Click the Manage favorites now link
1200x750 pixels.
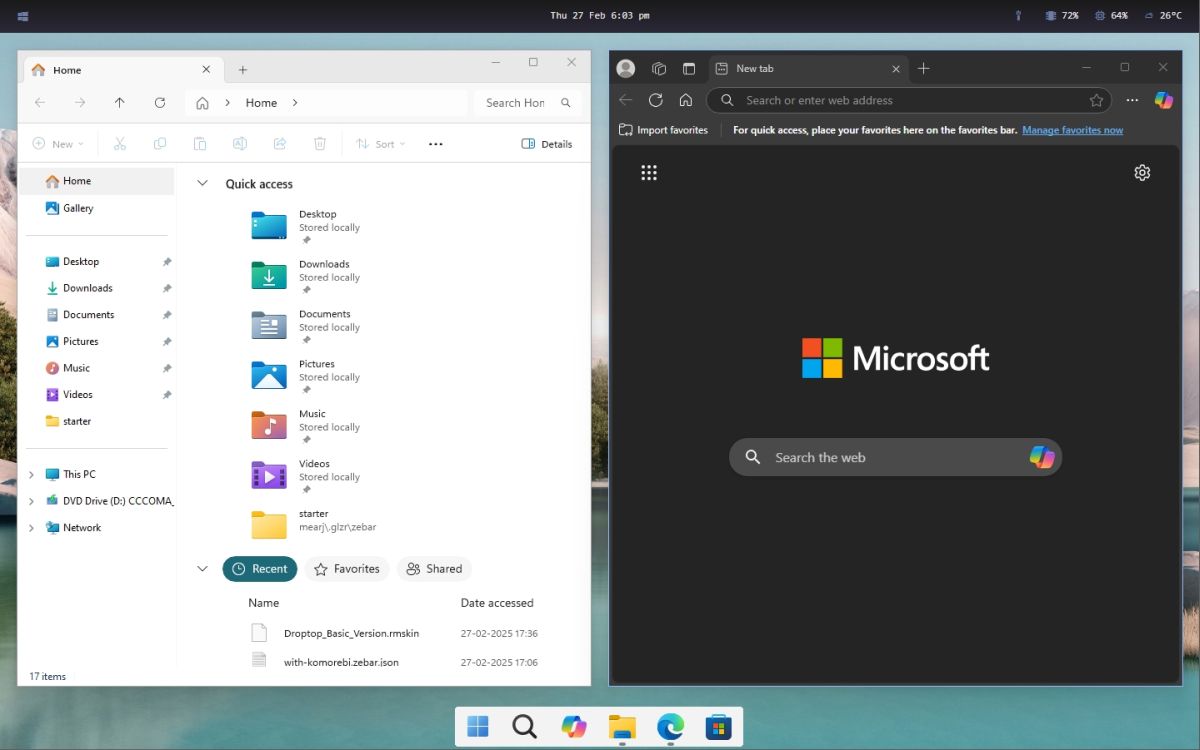click(1072, 129)
